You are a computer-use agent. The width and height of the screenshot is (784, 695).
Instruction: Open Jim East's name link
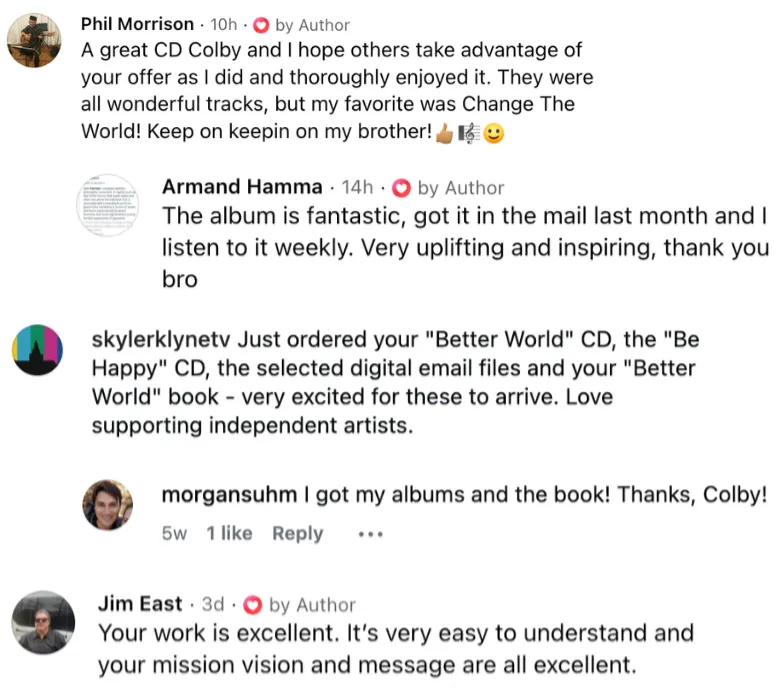pos(140,604)
